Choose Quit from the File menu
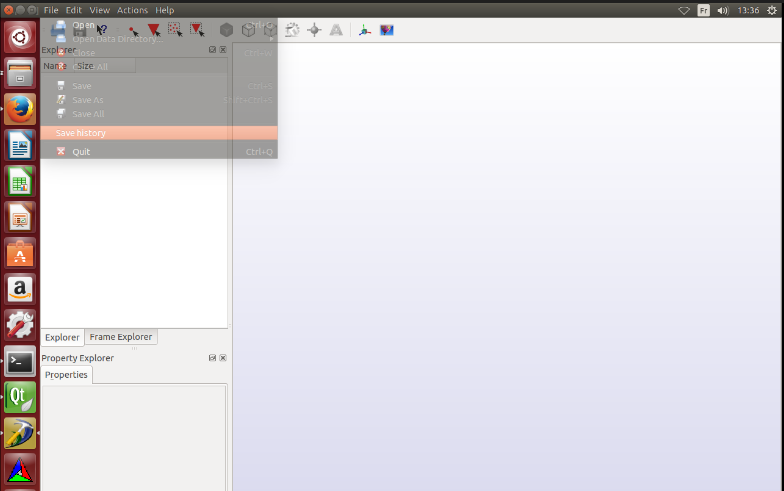 point(81,152)
